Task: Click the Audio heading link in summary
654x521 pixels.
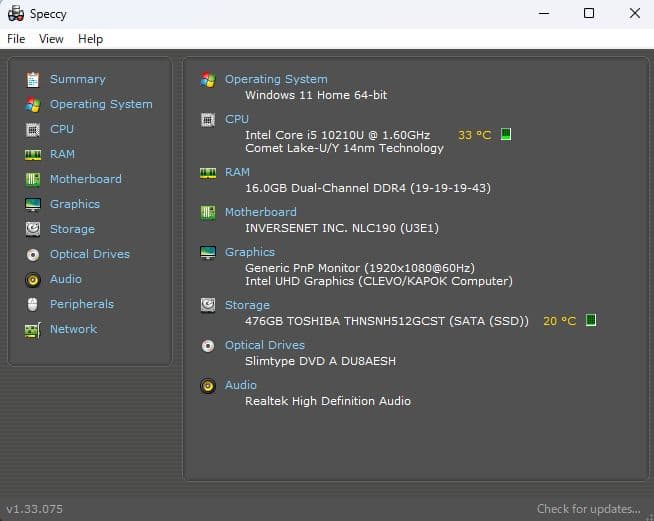Action: tap(241, 385)
